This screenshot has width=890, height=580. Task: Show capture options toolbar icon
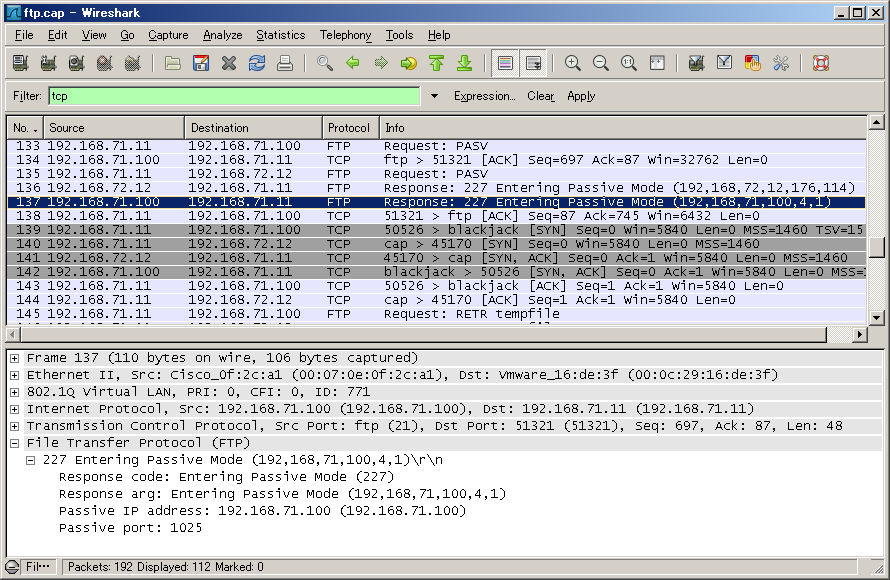[x=49, y=63]
